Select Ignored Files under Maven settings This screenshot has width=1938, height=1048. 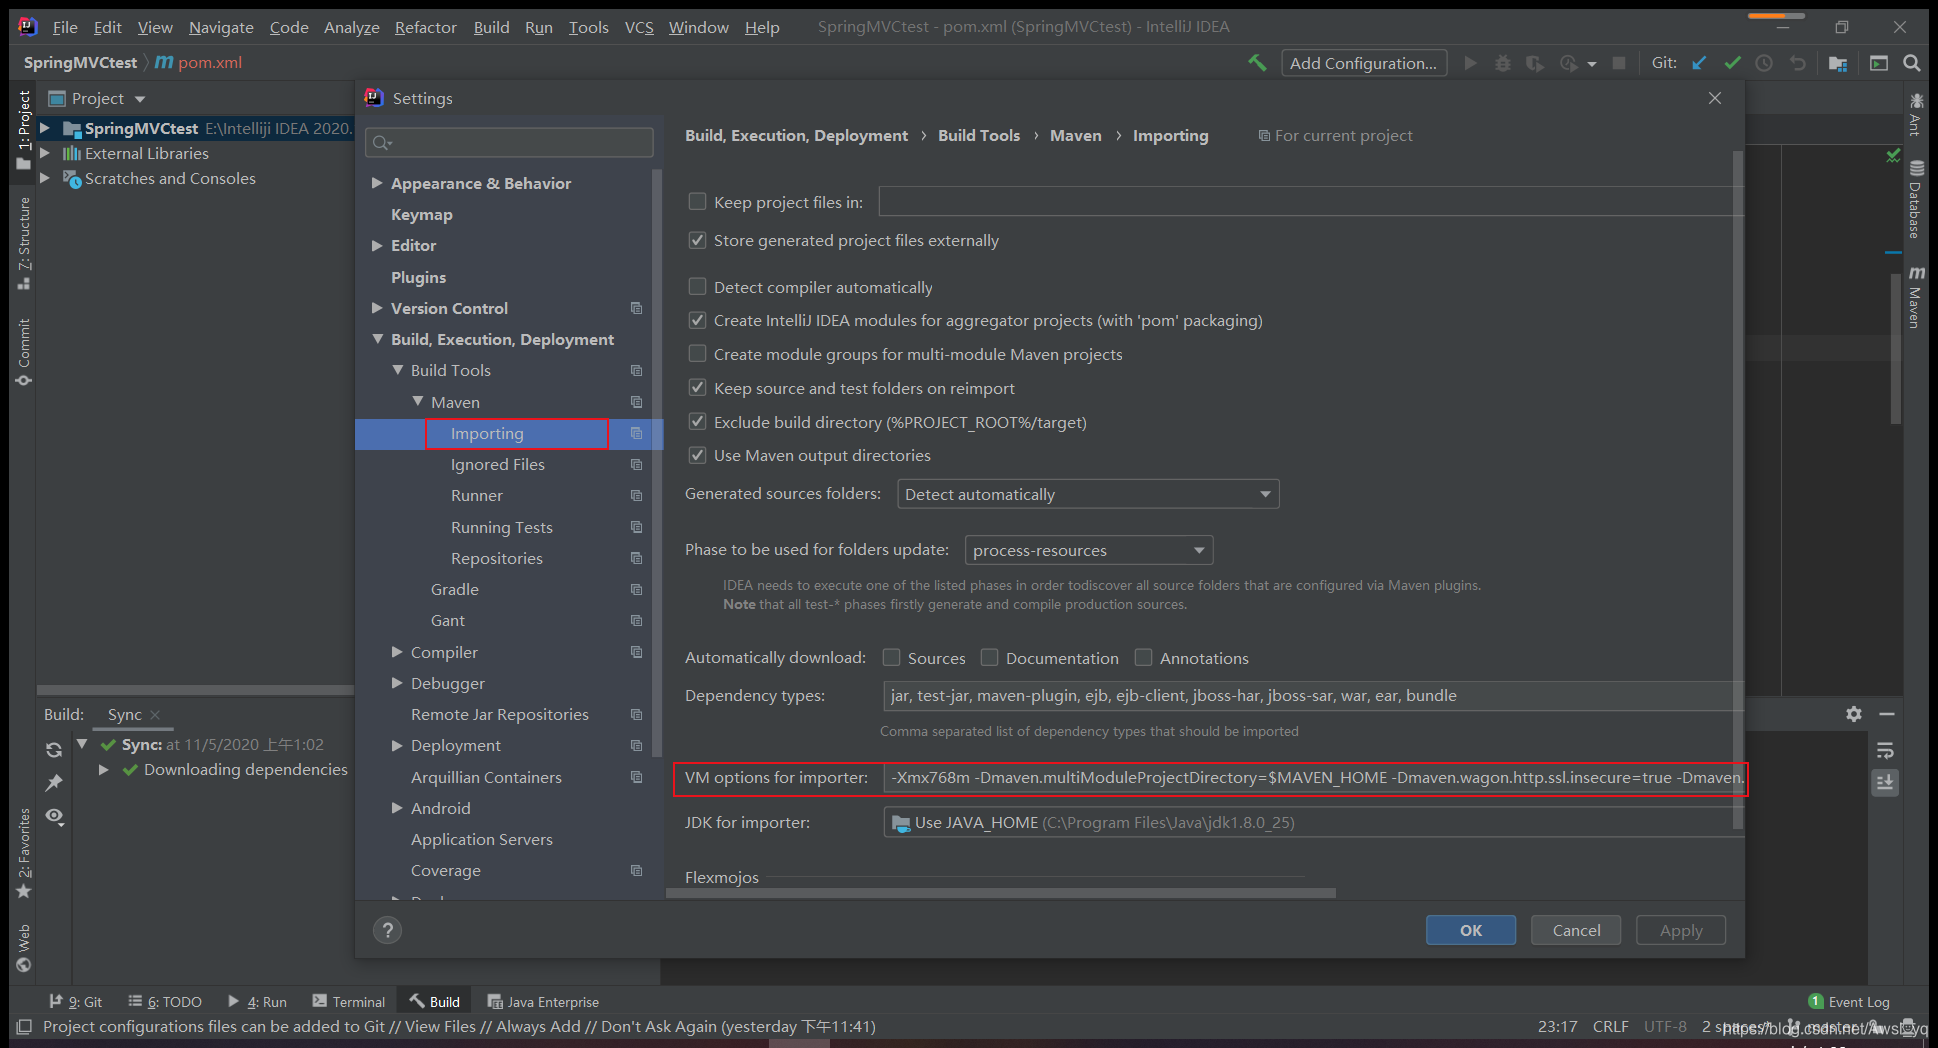[x=497, y=464]
